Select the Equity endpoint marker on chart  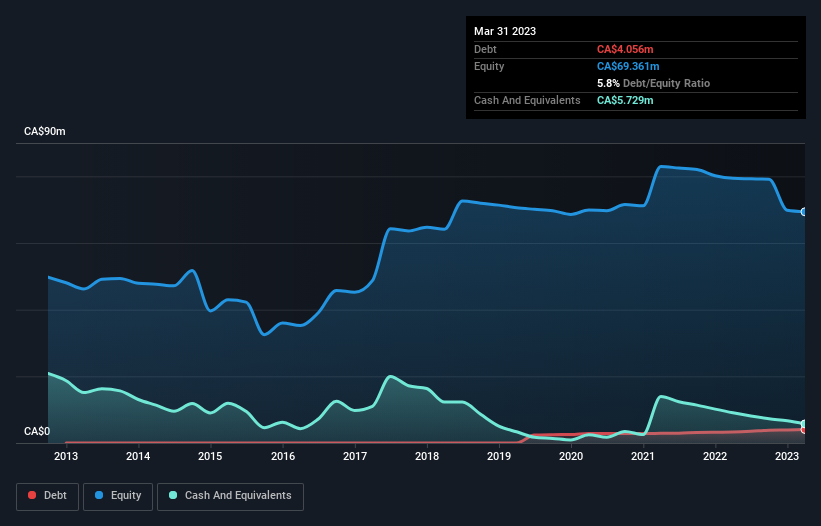(x=804, y=212)
